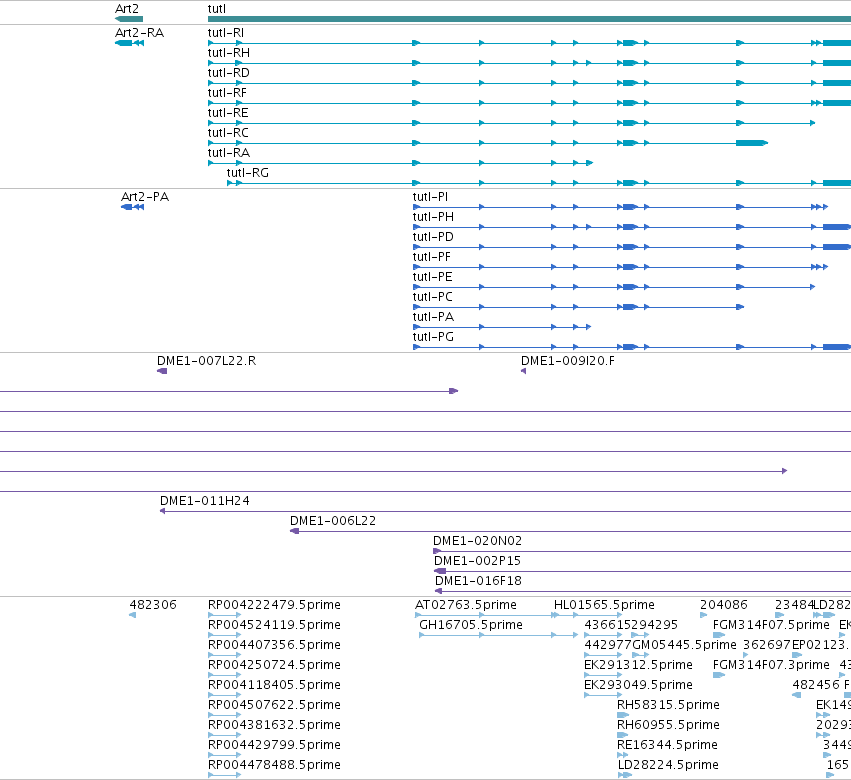Select protein tutl-PA
Viewport: 851px width, 780px height.
(x=433, y=318)
